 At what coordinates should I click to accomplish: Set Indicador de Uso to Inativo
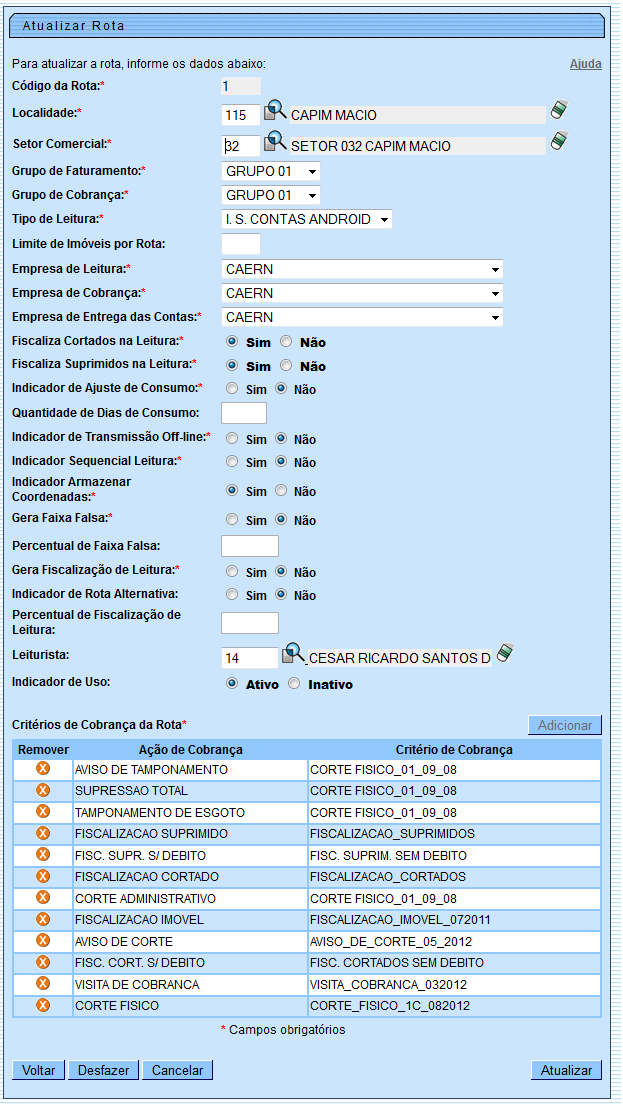(x=294, y=685)
